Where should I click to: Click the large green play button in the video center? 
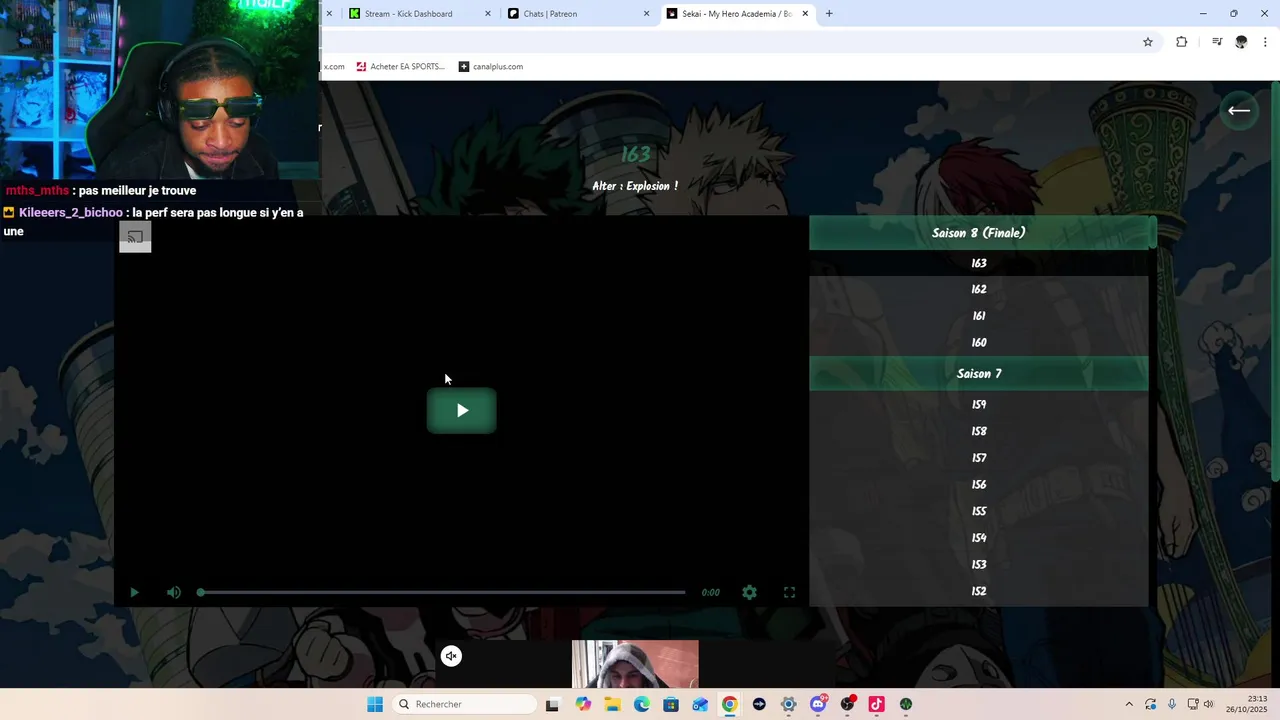(461, 410)
